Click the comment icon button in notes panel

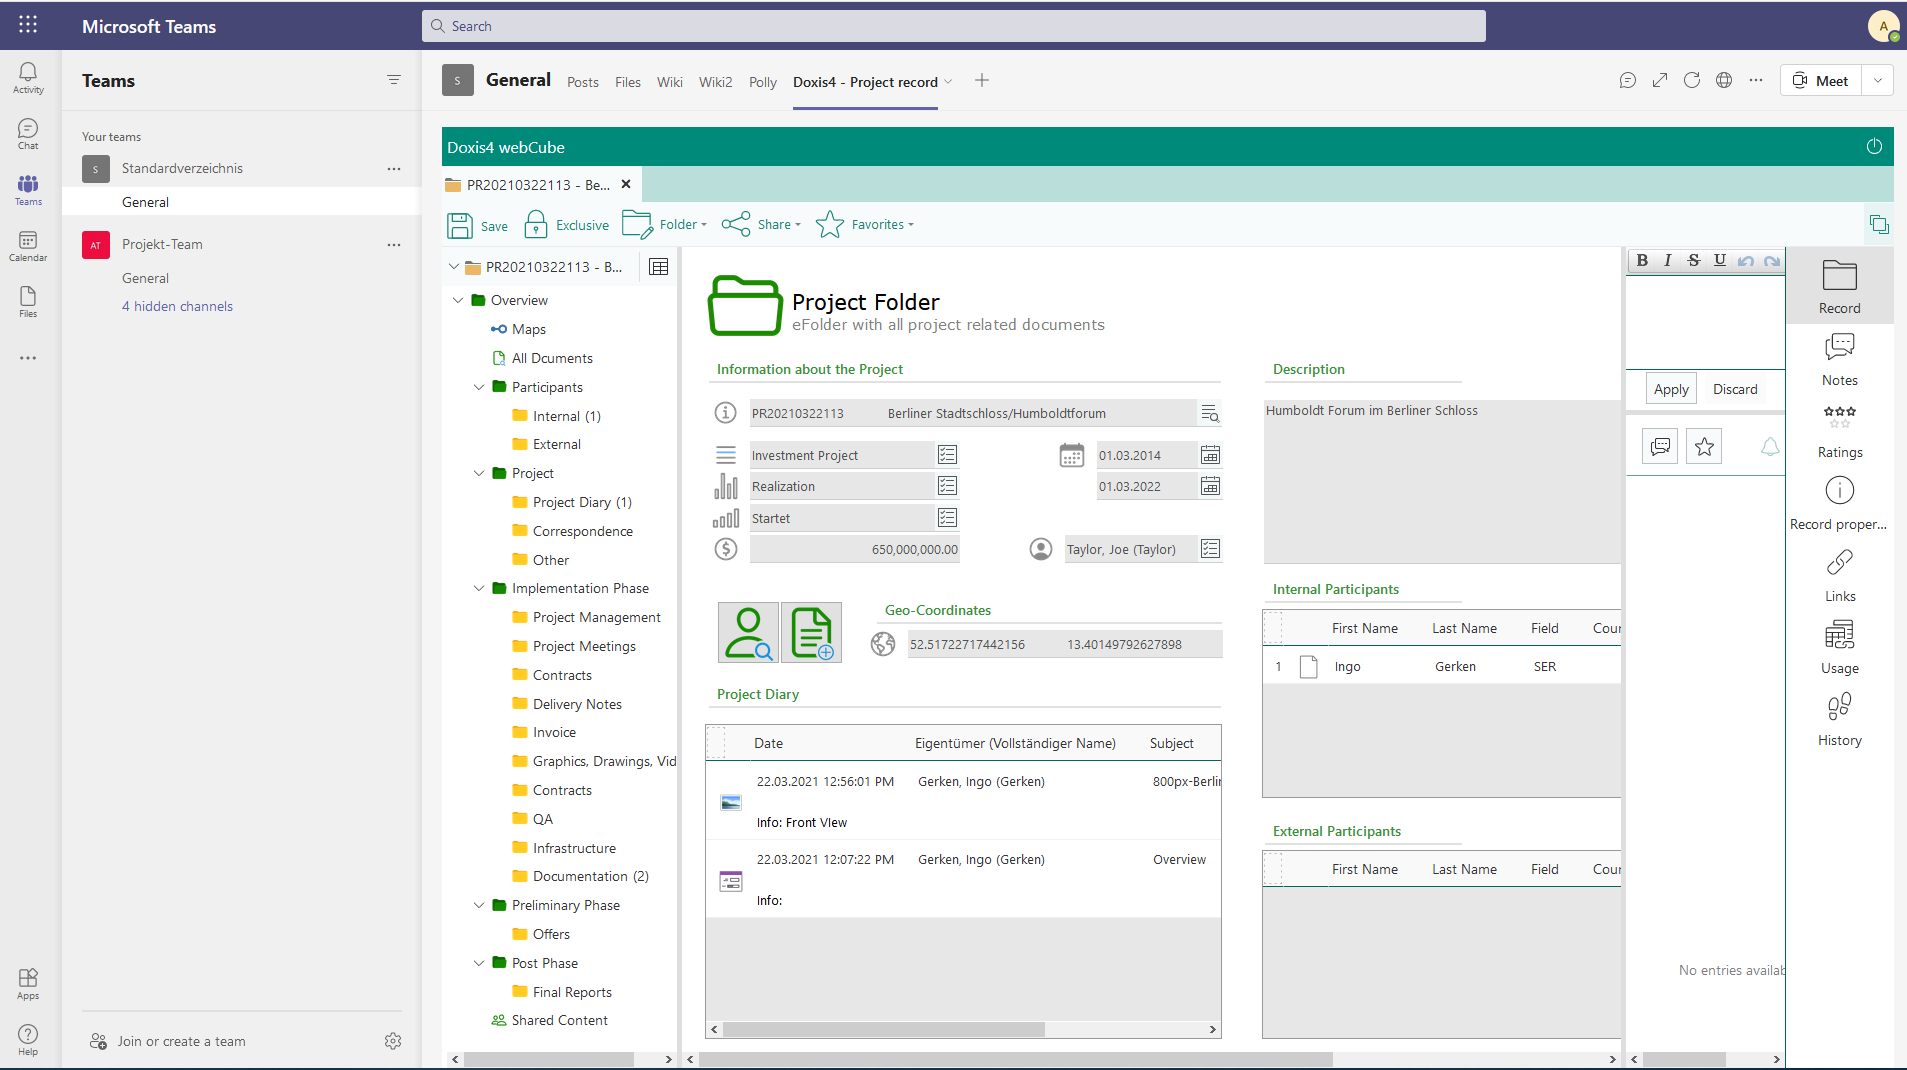pyautogui.click(x=1660, y=446)
